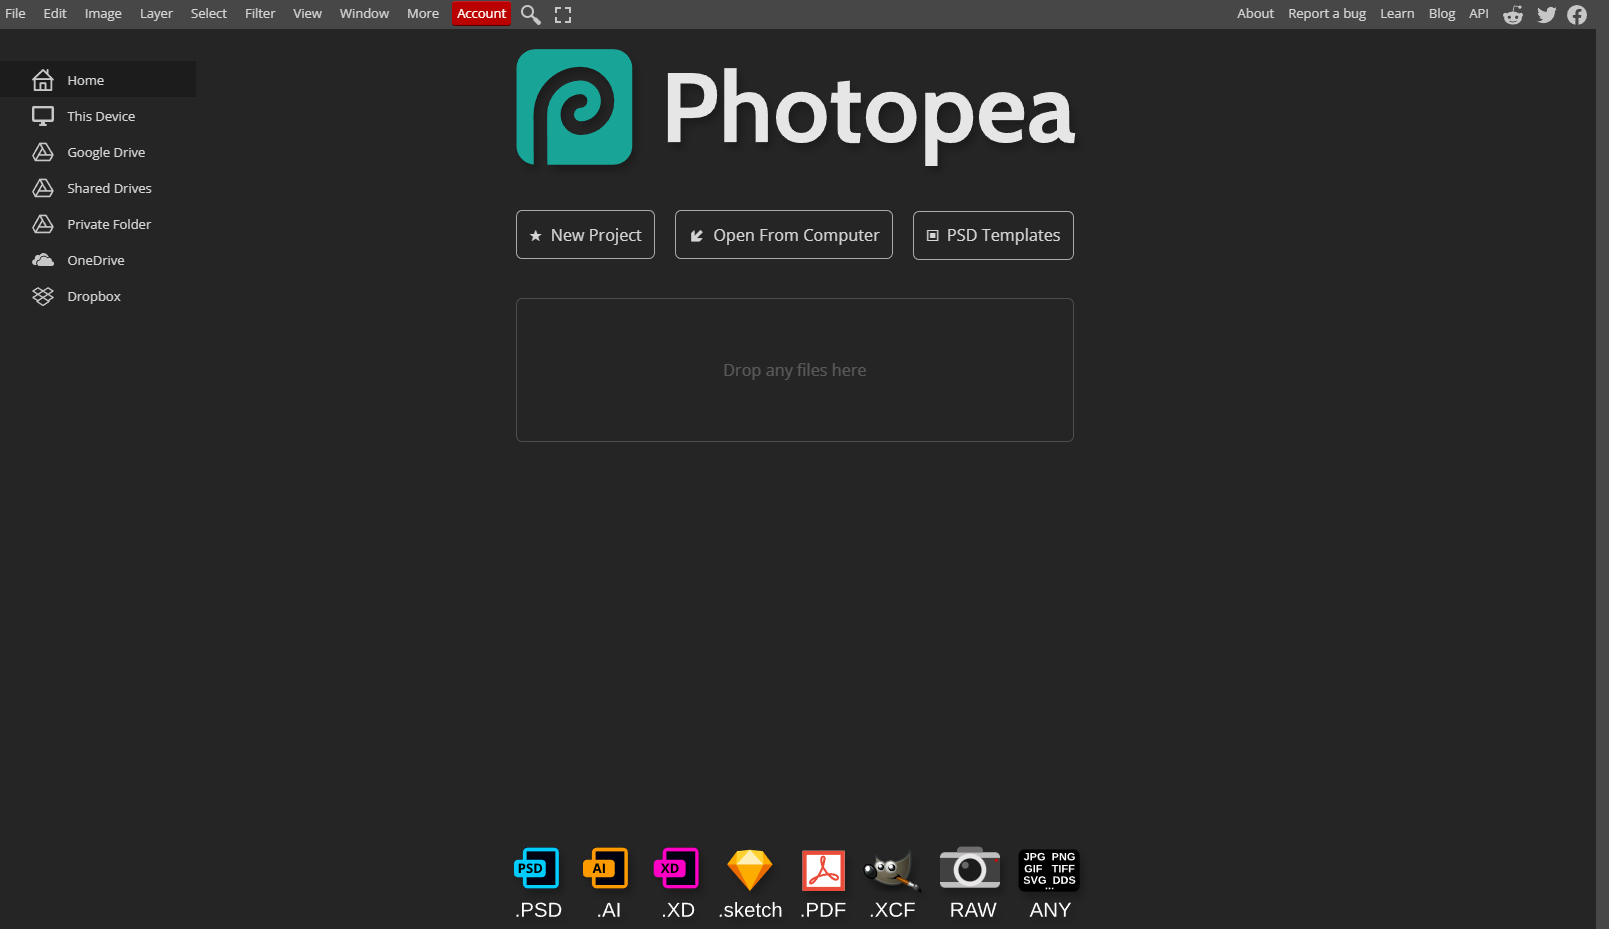Select Dropbox label in sidebar
The height and width of the screenshot is (929, 1609).
point(94,296)
